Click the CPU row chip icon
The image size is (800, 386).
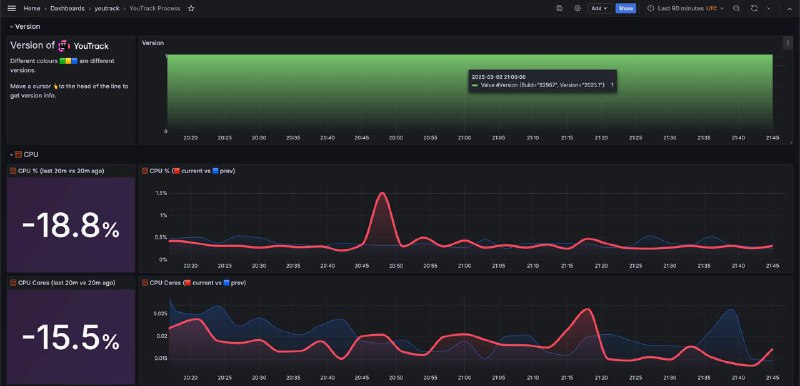[18, 155]
